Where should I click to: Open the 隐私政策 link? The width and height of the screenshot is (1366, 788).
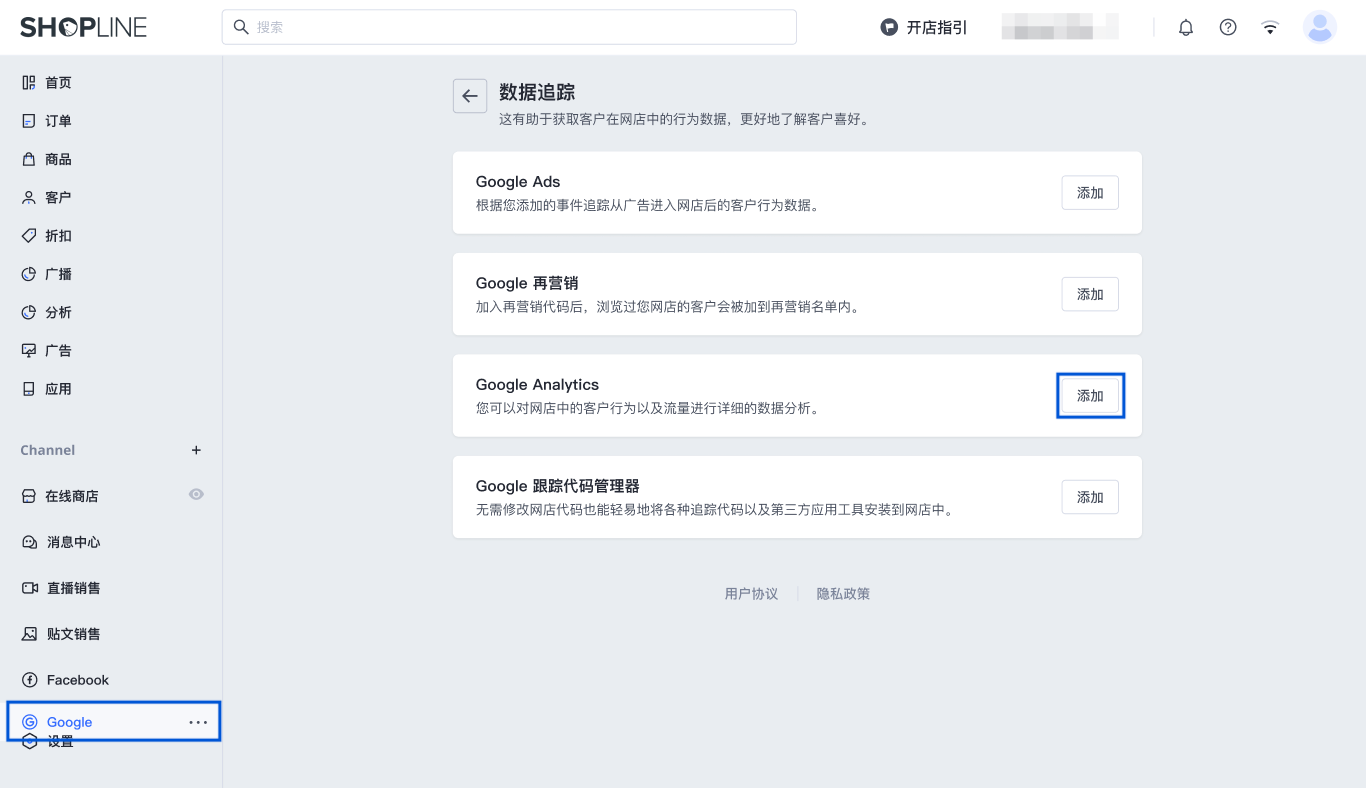coord(843,594)
